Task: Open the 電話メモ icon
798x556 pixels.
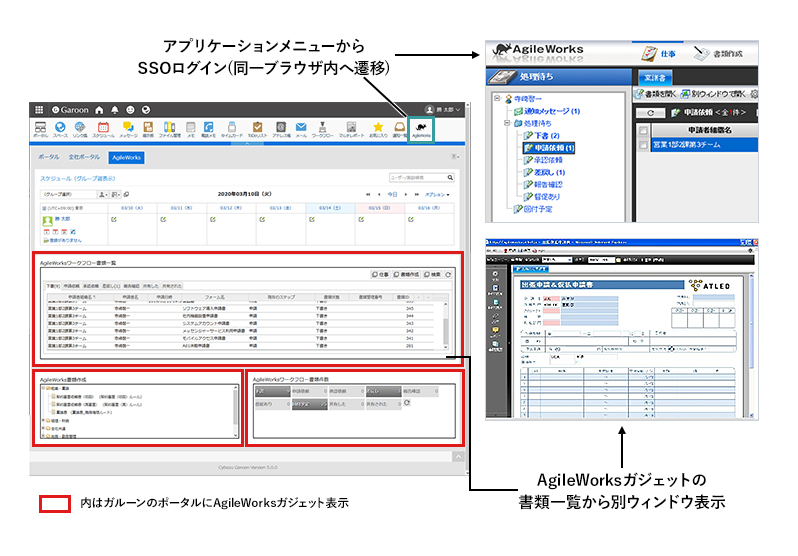Action: (209, 129)
